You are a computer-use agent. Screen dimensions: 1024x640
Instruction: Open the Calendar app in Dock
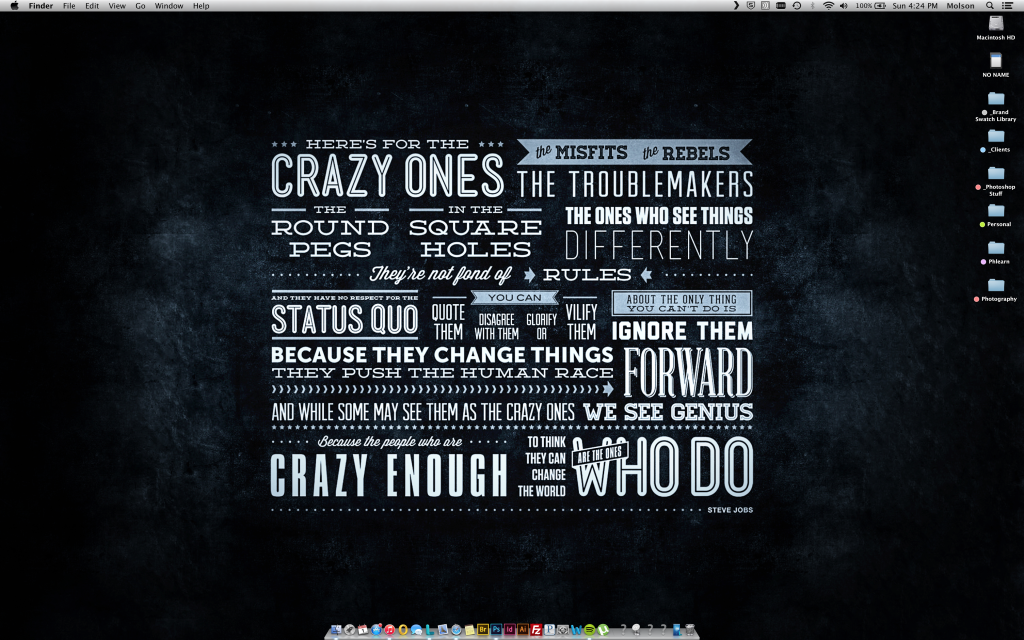(x=363, y=630)
